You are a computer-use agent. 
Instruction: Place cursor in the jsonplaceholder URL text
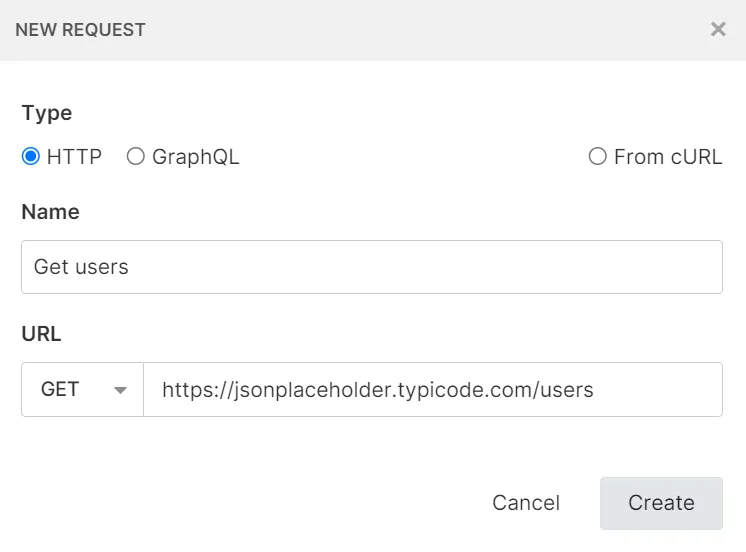point(378,389)
